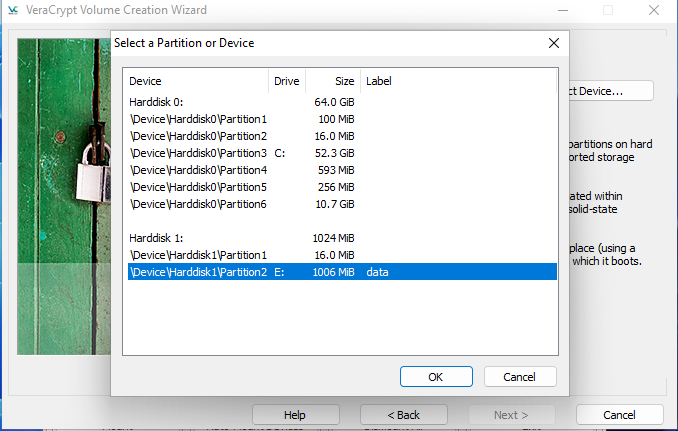Click the 64.0 GiB size value
The height and width of the screenshot is (431, 678).
pos(334,102)
